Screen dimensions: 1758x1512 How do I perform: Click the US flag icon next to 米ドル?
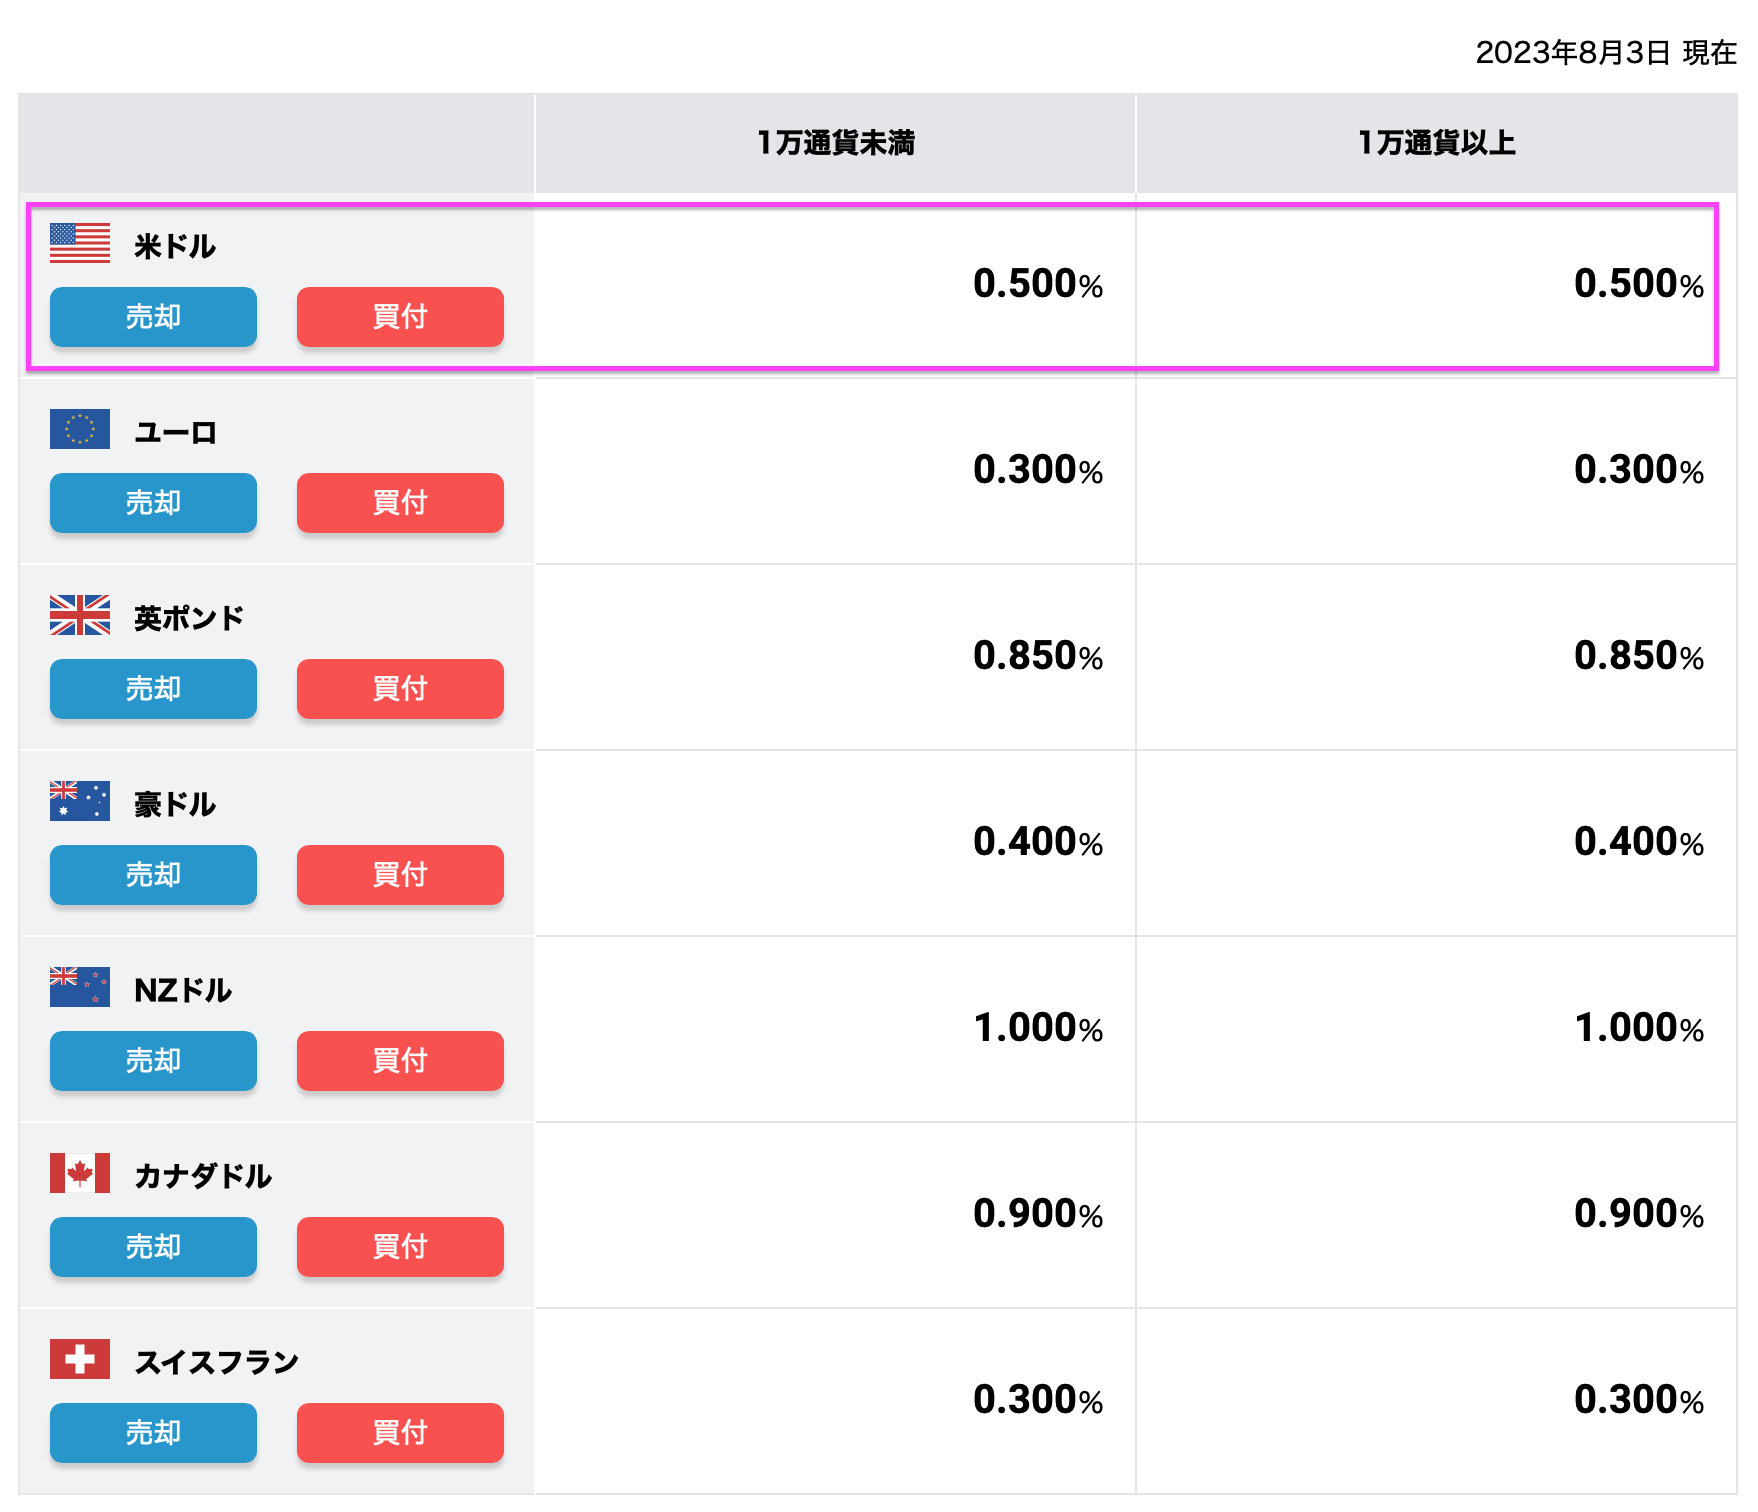click(80, 243)
